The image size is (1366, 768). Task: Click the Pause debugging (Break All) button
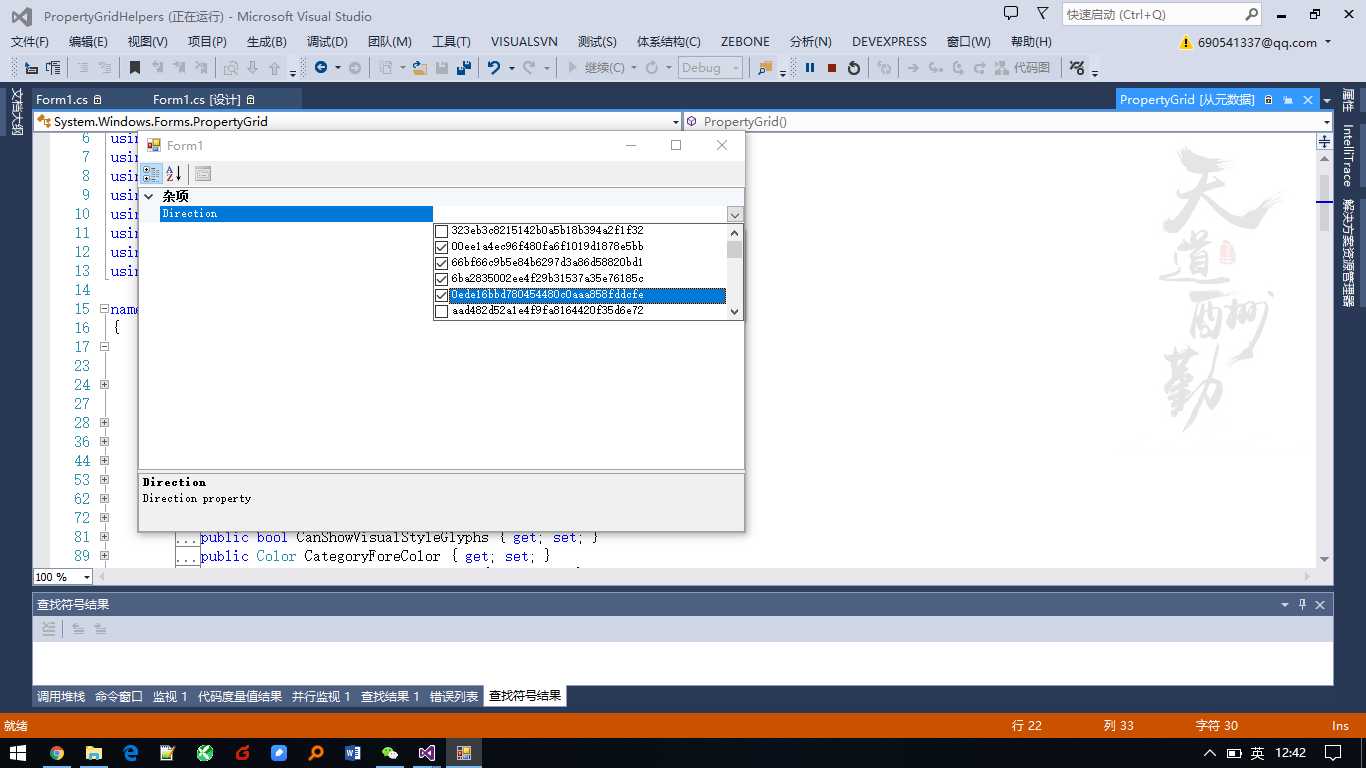pos(810,68)
